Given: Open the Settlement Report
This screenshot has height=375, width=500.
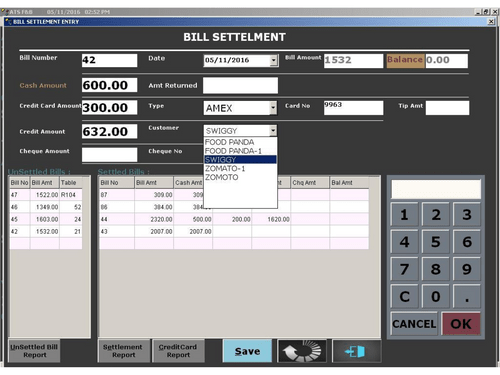Looking at the screenshot, I should (x=124, y=351).
